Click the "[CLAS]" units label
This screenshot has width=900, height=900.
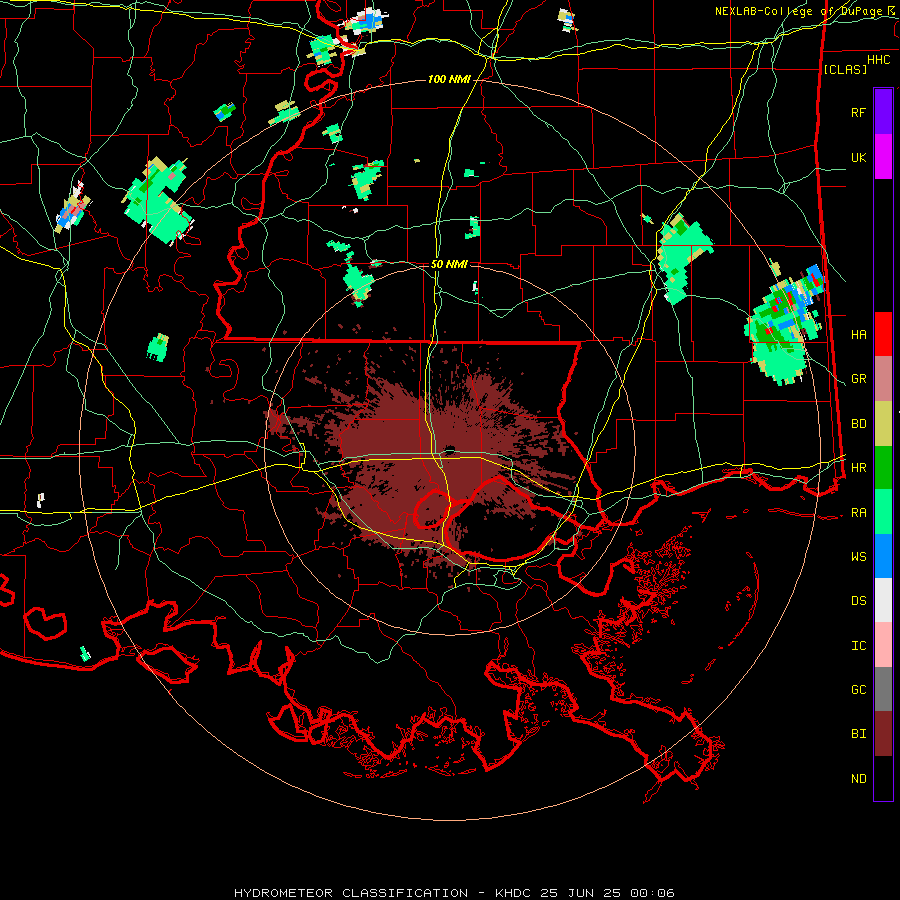(845, 69)
